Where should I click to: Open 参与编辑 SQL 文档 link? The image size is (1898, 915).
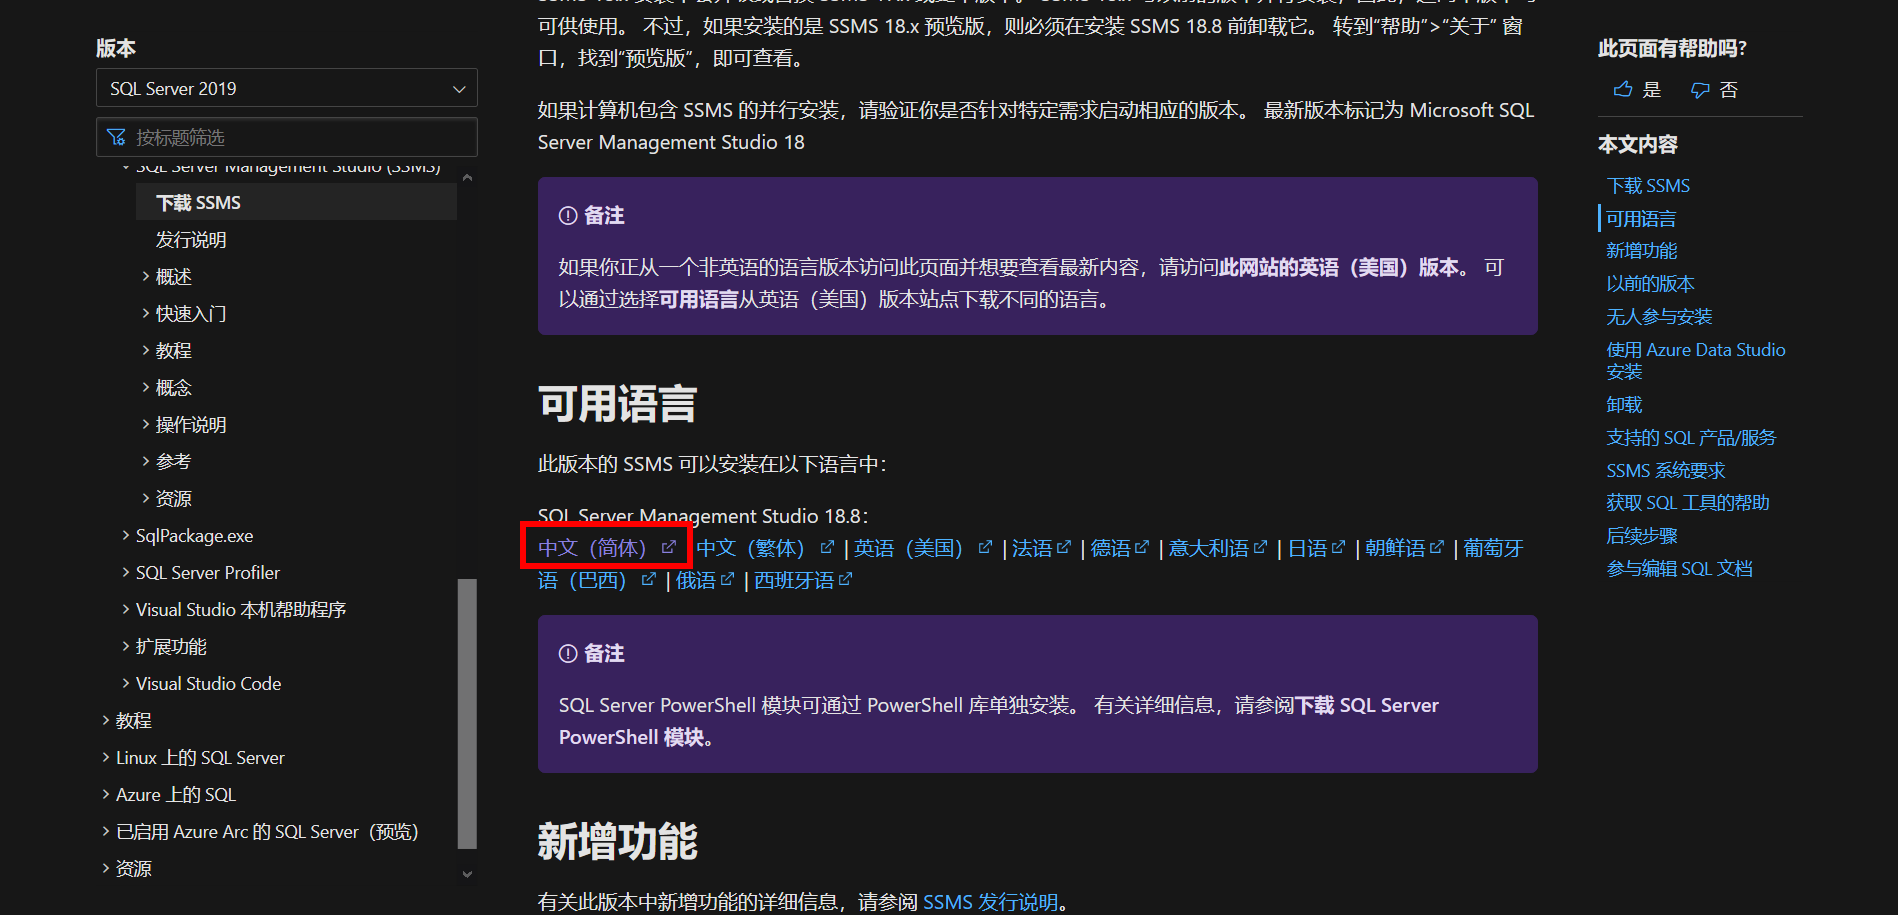[1680, 568]
